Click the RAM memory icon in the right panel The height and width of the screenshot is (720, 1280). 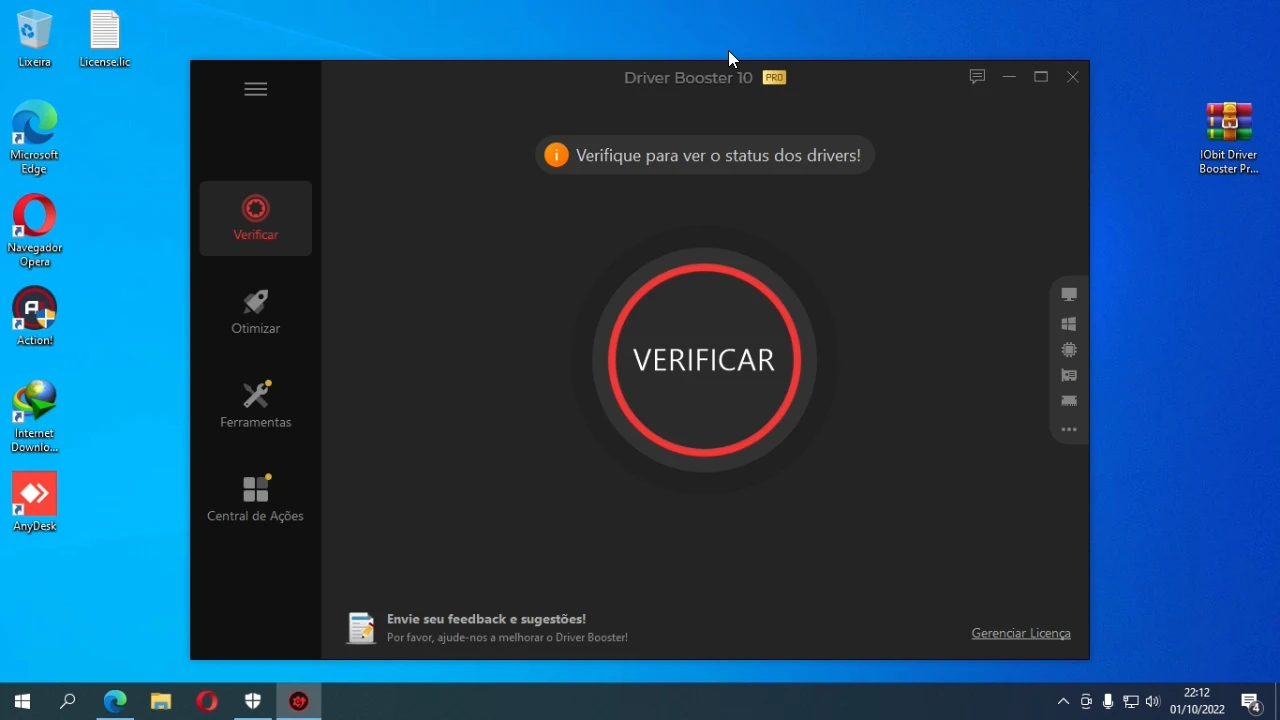(x=1069, y=401)
